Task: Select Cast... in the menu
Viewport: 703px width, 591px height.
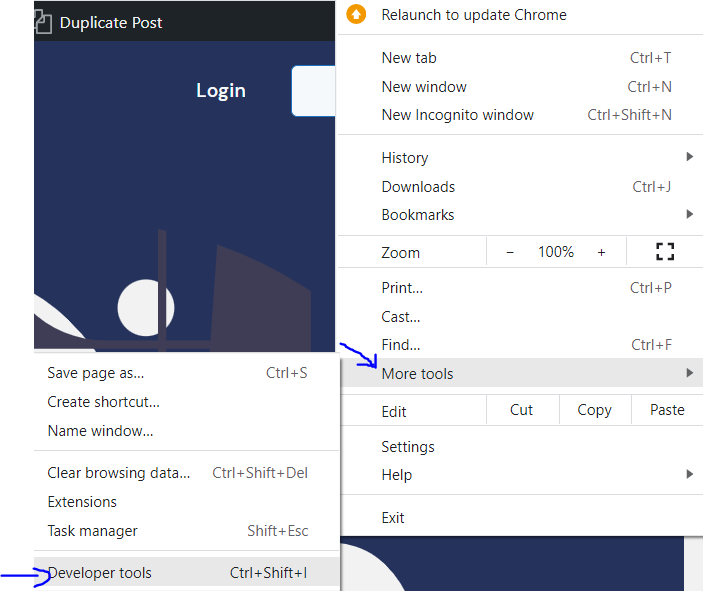Action: click(x=520, y=317)
